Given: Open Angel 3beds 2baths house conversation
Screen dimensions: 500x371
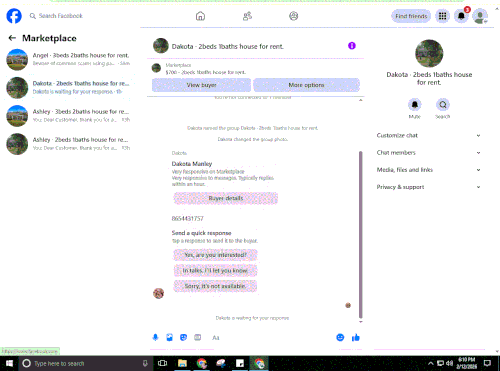Looking at the screenshot, I should point(68,59).
